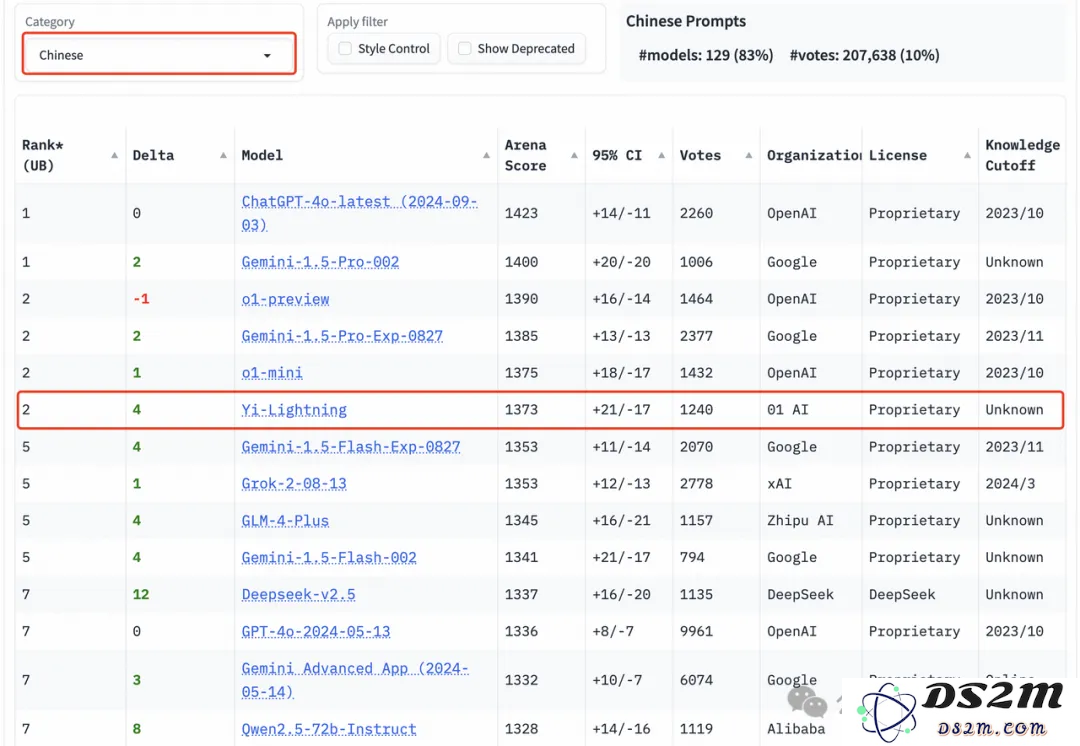Image resolution: width=1080 pixels, height=746 pixels.
Task: Open the Category dropdown showing Chinese
Action: [159, 54]
